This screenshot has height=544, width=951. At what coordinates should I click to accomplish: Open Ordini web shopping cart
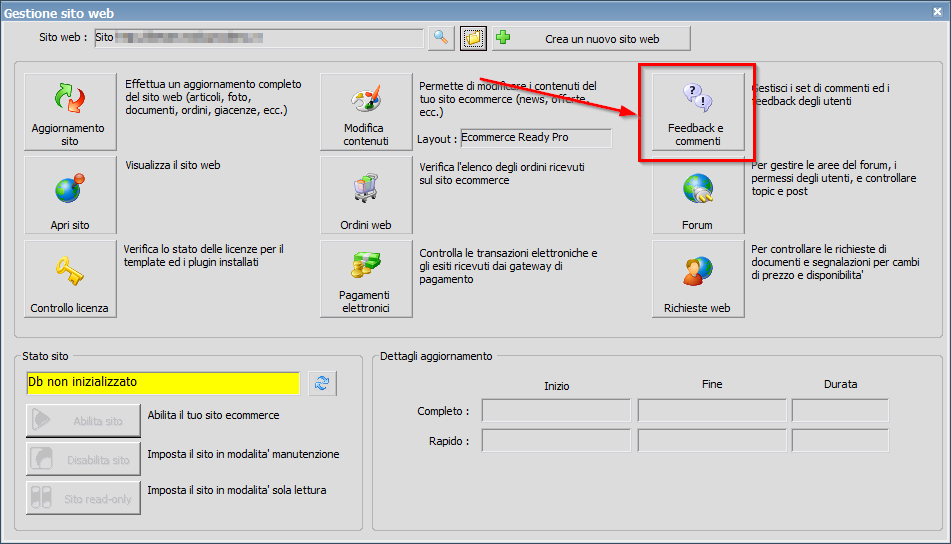coord(366,195)
